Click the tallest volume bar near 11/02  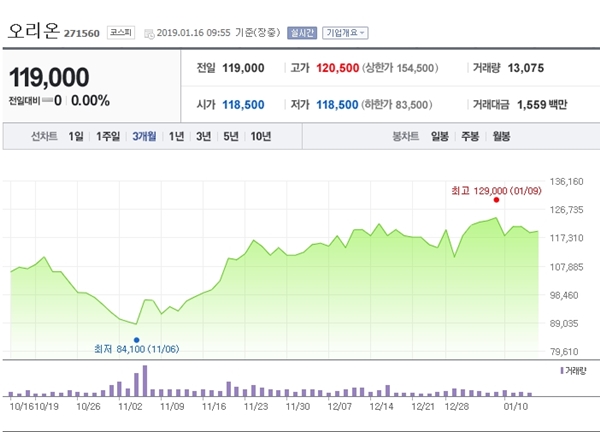click(145, 381)
